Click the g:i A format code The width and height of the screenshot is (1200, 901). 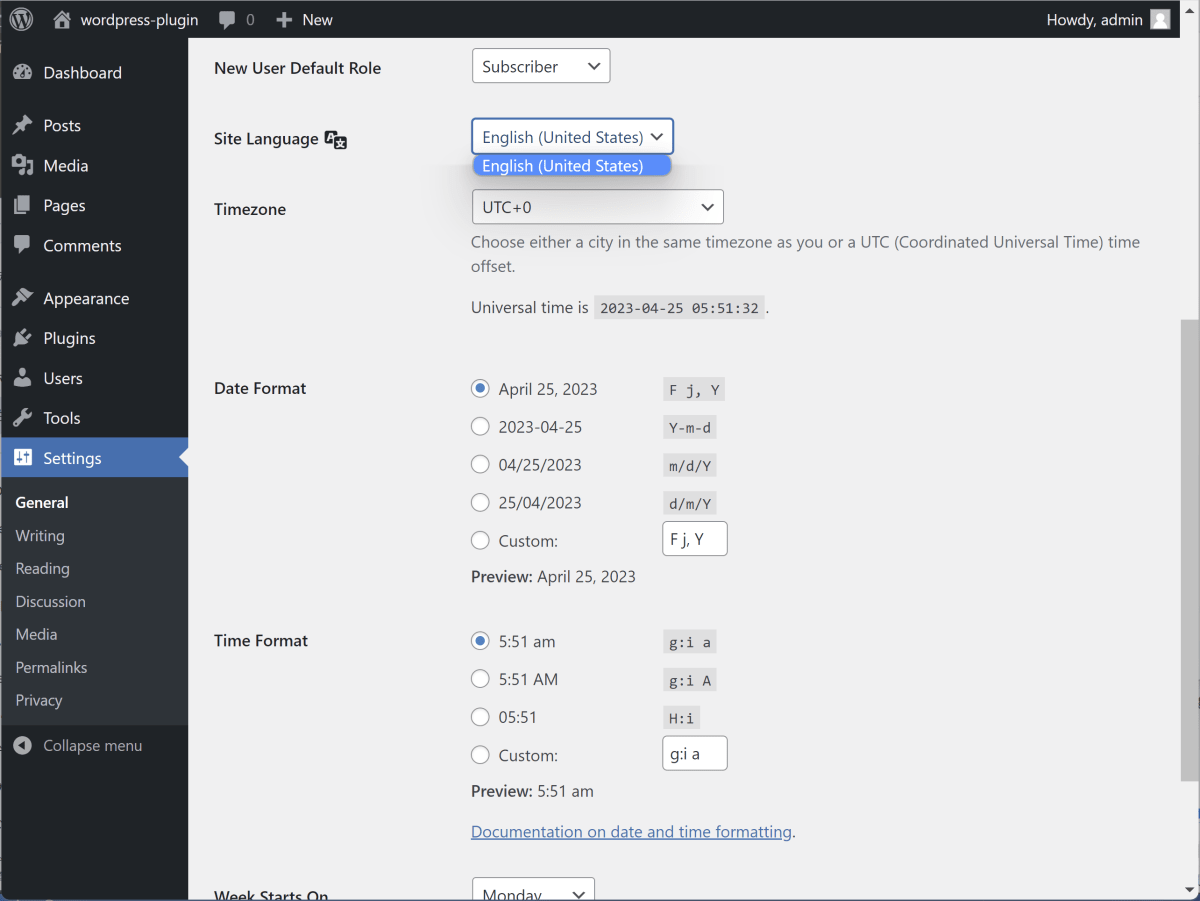point(690,681)
